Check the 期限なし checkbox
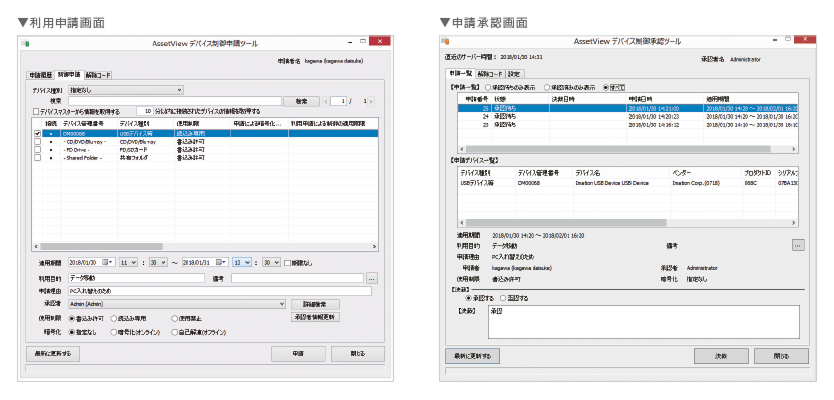 (x=288, y=262)
